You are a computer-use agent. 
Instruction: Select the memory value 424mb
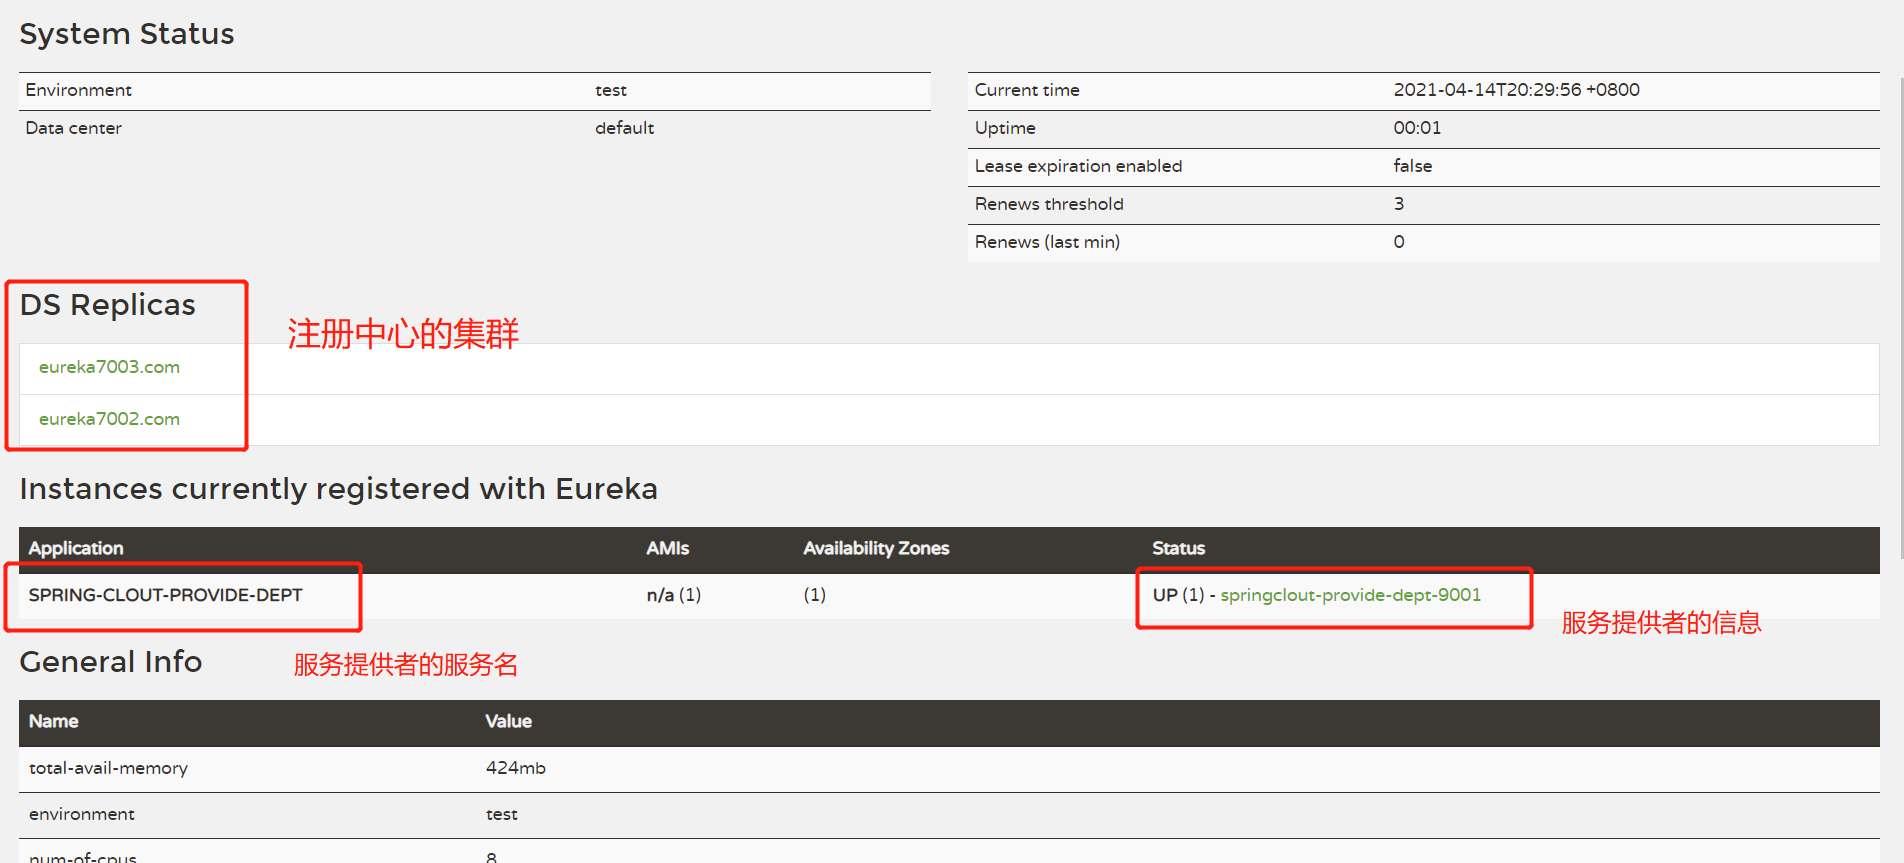tap(515, 768)
